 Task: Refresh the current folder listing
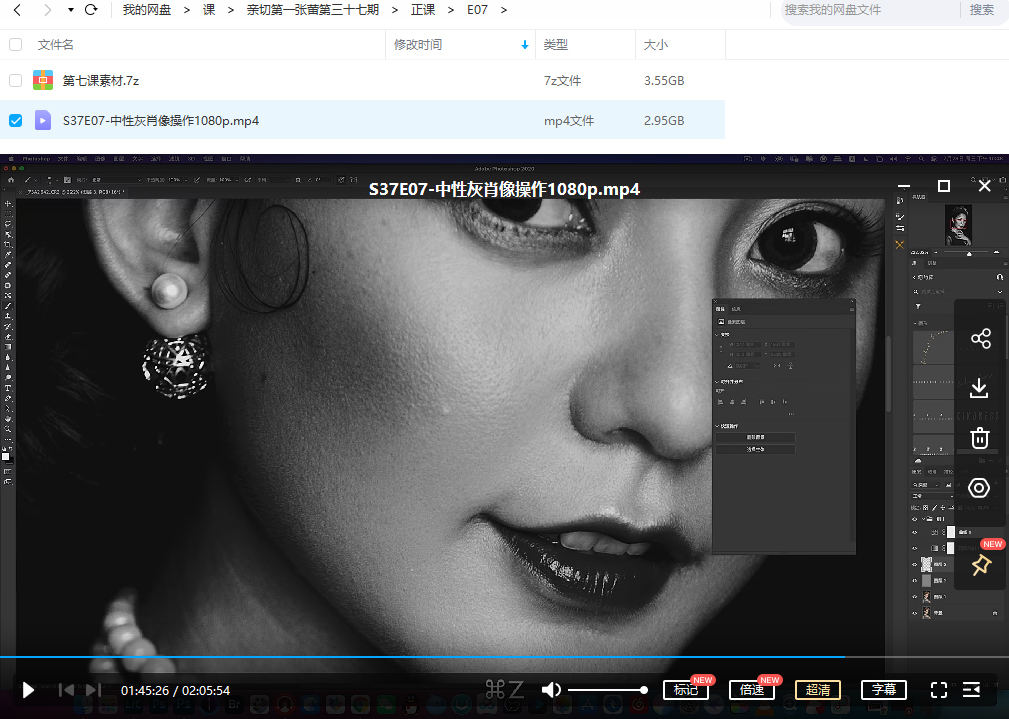click(x=91, y=10)
